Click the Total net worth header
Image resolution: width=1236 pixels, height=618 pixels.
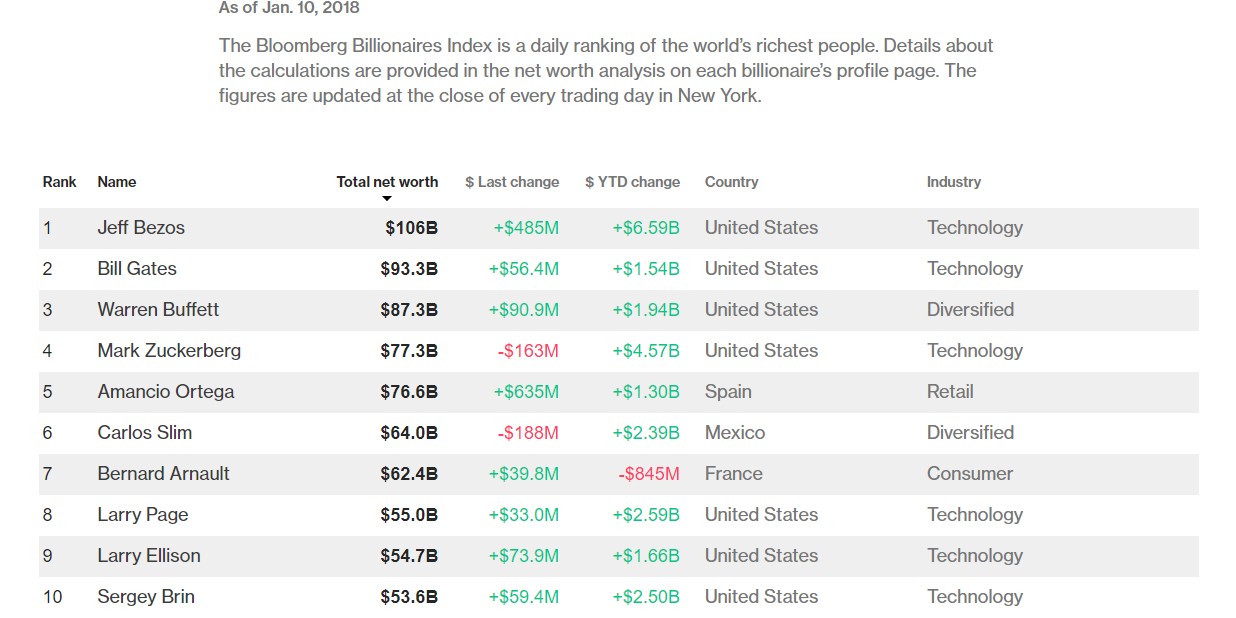coord(387,182)
